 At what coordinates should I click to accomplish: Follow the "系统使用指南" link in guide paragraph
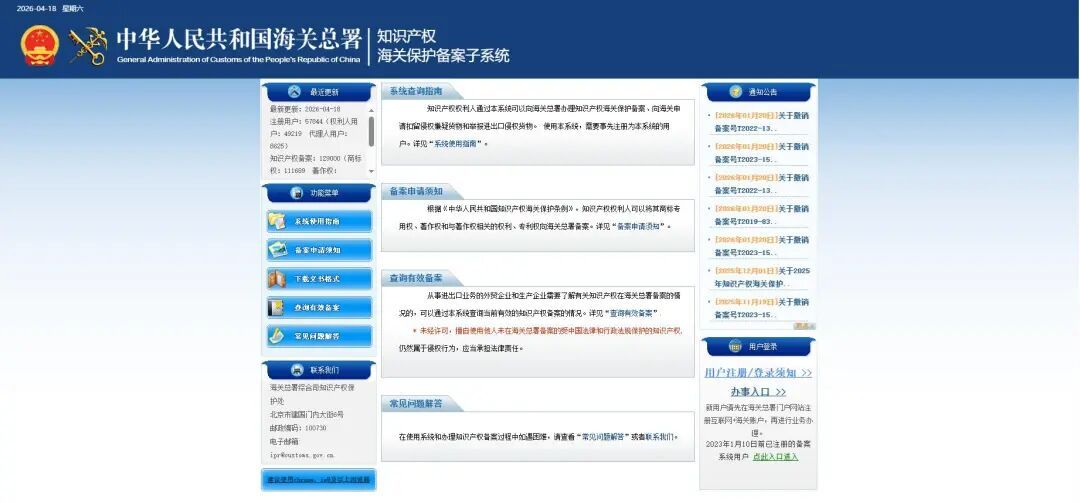pyautogui.click(x=457, y=144)
